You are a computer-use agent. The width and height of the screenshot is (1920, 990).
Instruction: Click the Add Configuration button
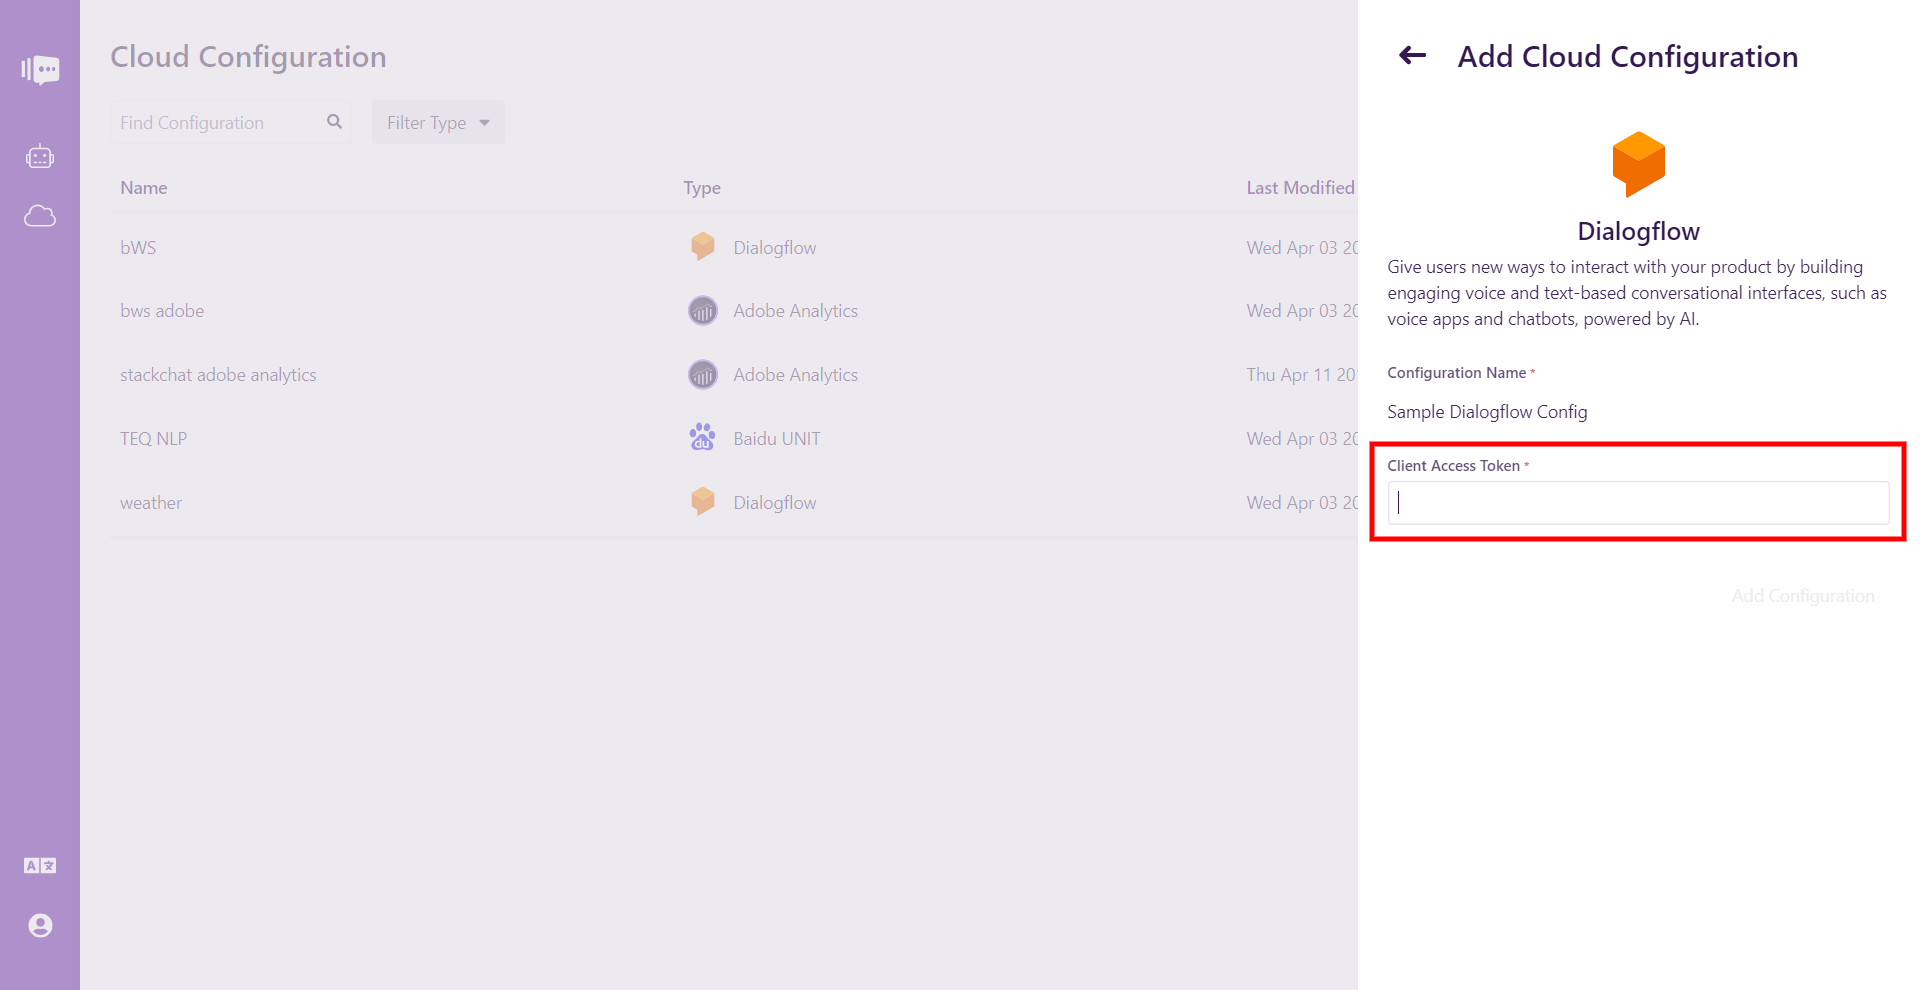coord(1803,596)
